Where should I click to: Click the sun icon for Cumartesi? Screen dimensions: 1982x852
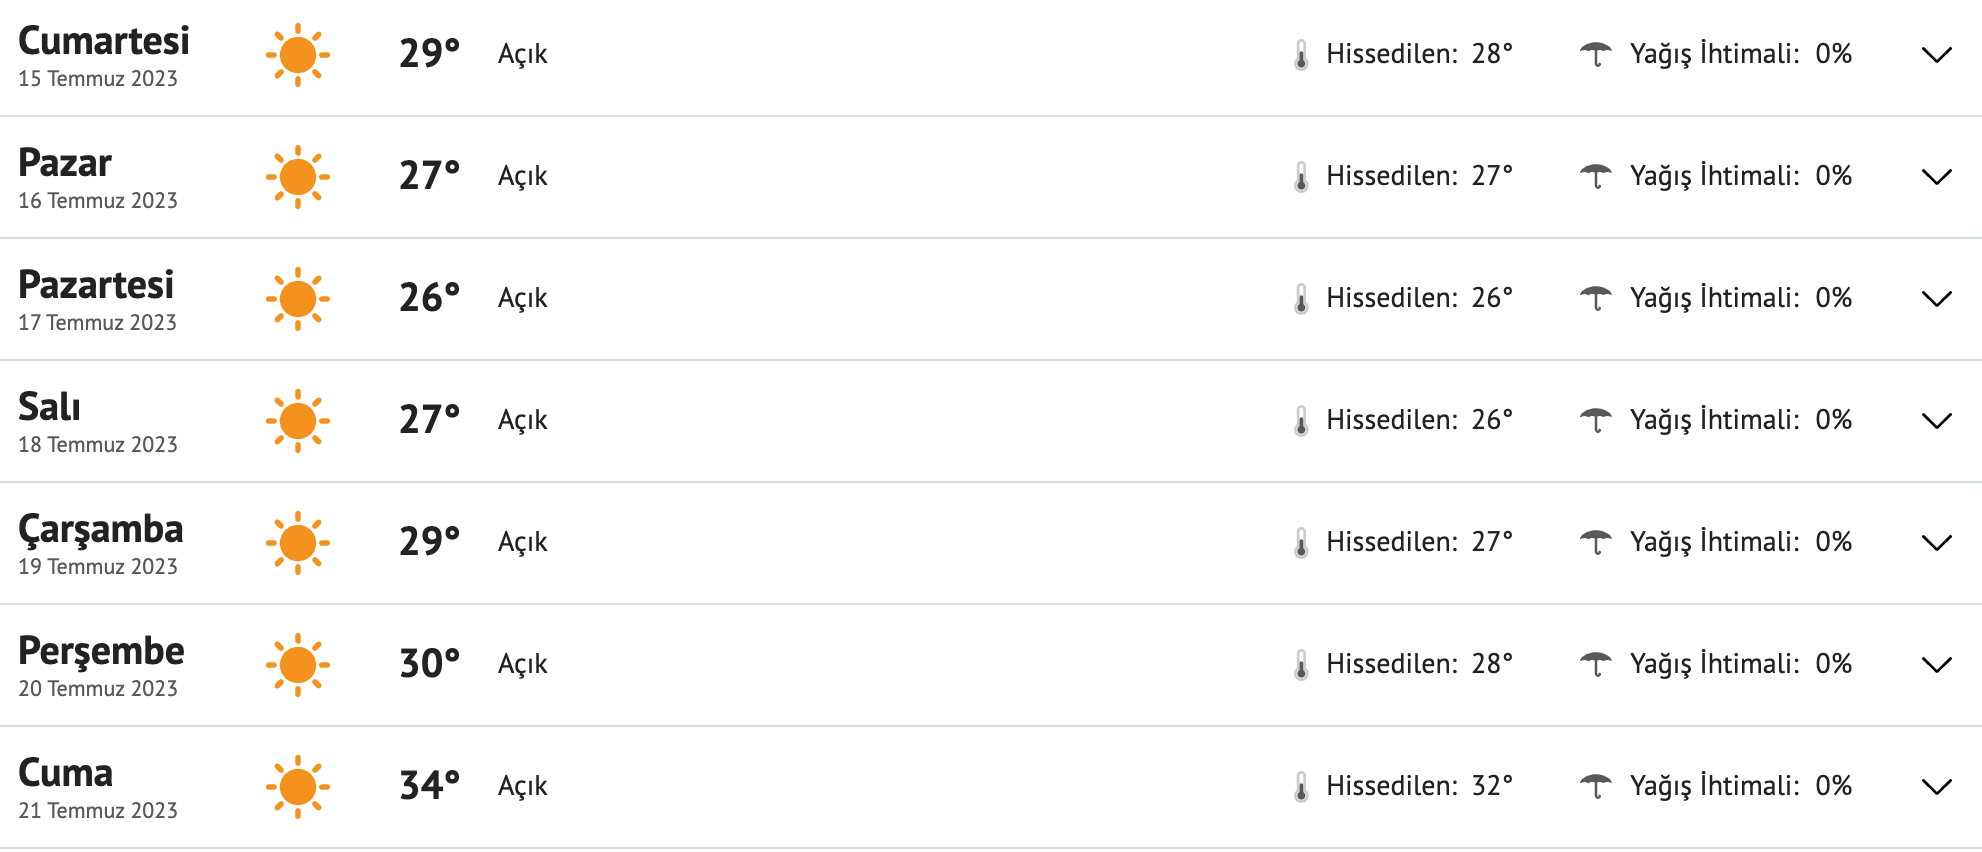tap(298, 55)
